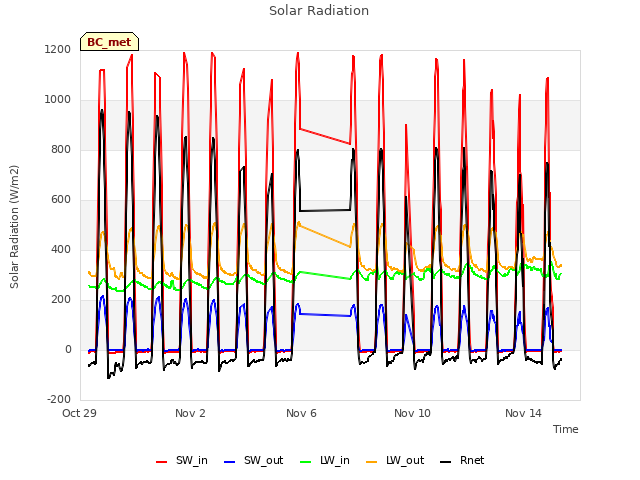Viewport: 640px width, 480px height.
Task: Toggle the SW_in legend entry
Action: pos(182,460)
